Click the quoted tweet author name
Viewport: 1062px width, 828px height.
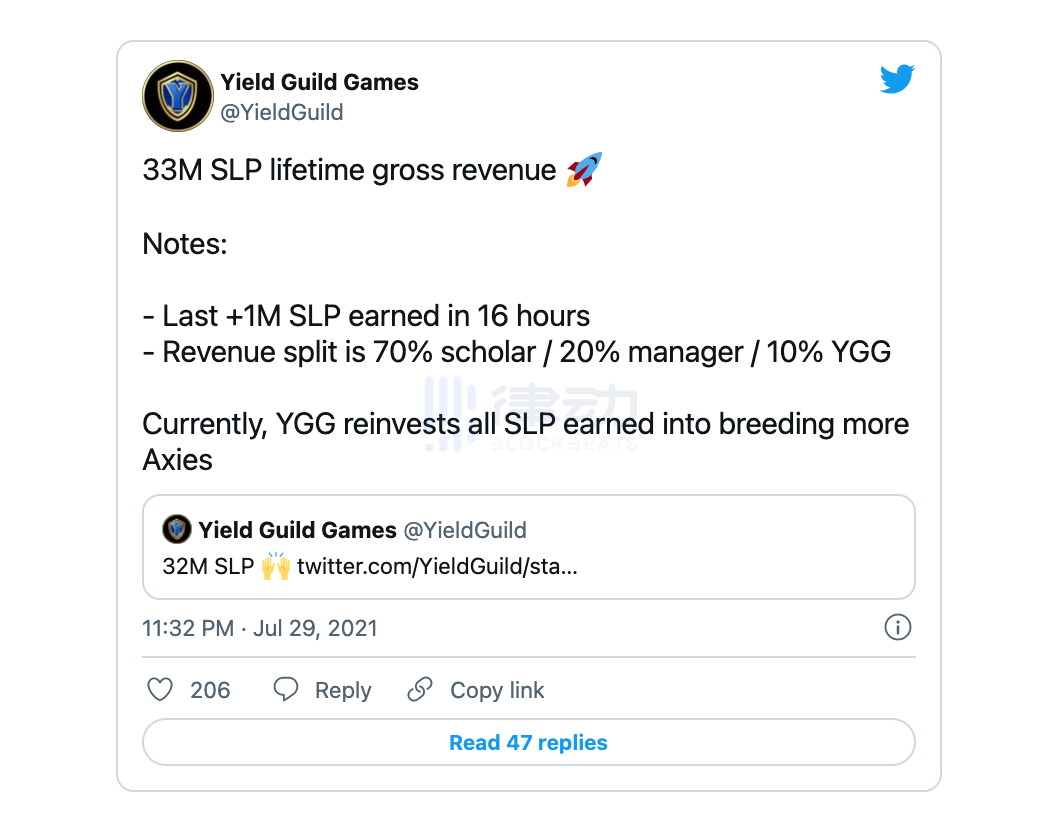click(x=295, y=530)
